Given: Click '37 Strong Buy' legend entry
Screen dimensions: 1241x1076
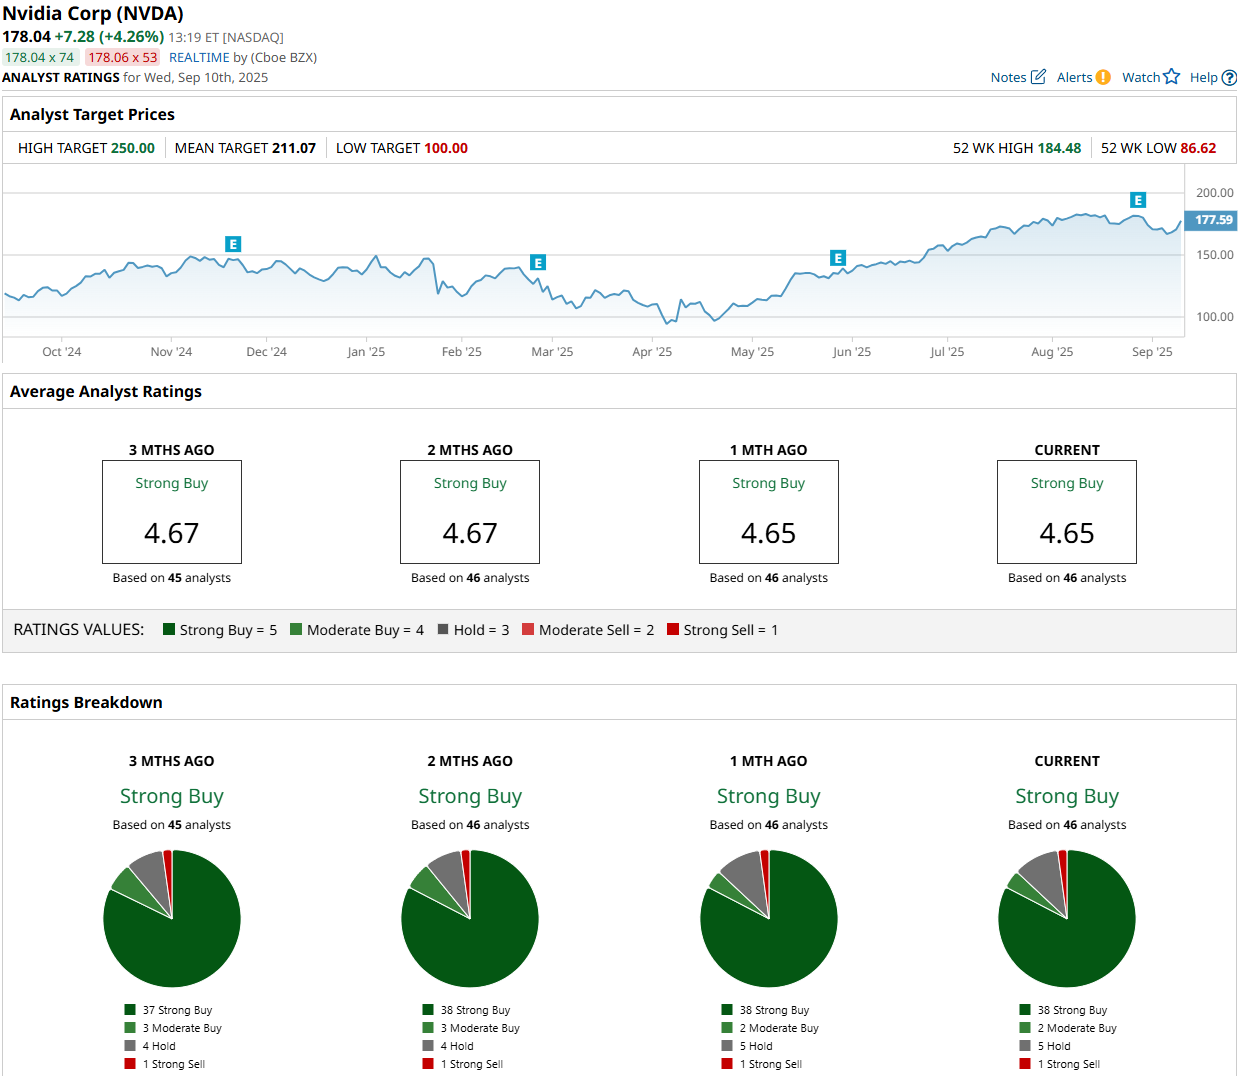Looking at the screenshot, I should (168, 1010).
